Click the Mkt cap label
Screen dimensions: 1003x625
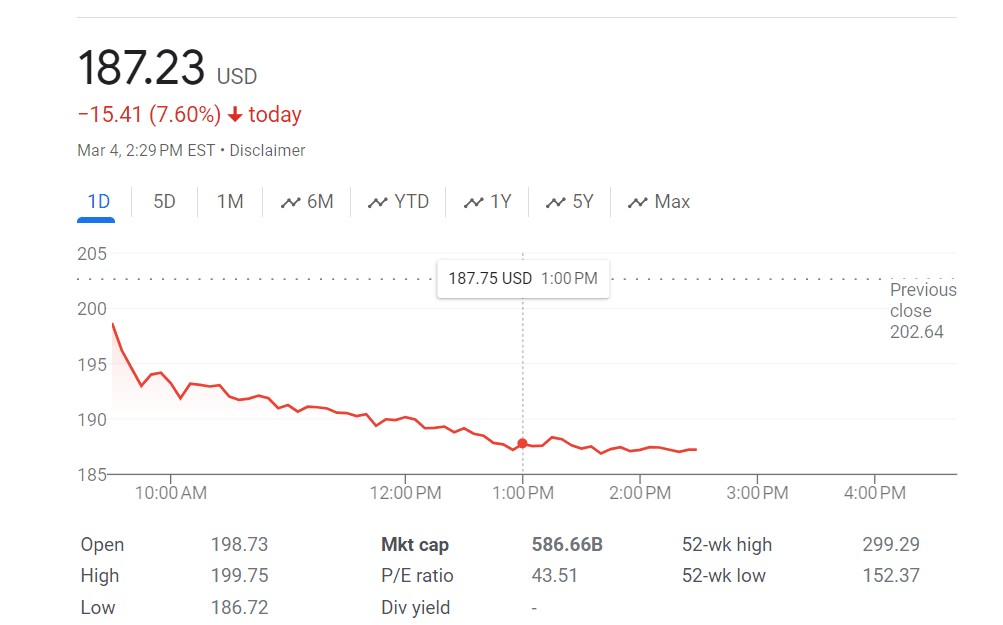click(x=415, y=545)
